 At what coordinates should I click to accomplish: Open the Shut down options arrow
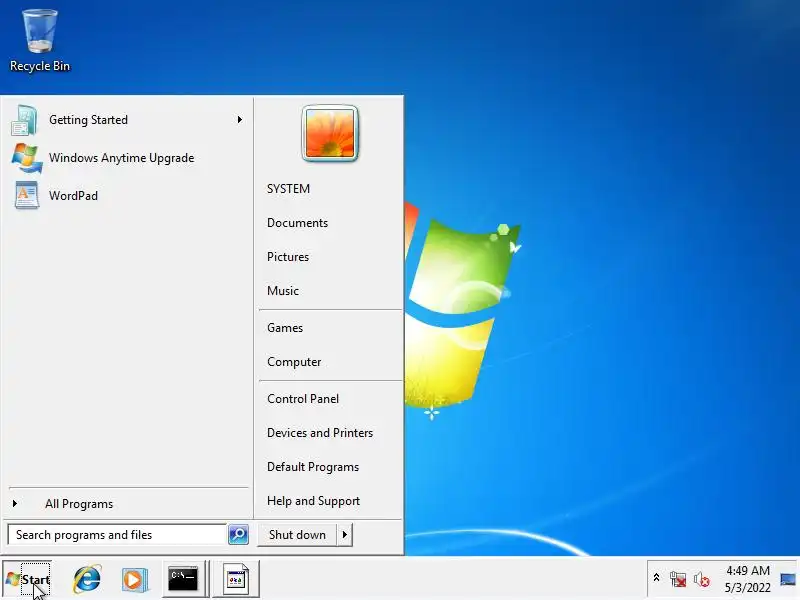[345, 535]
